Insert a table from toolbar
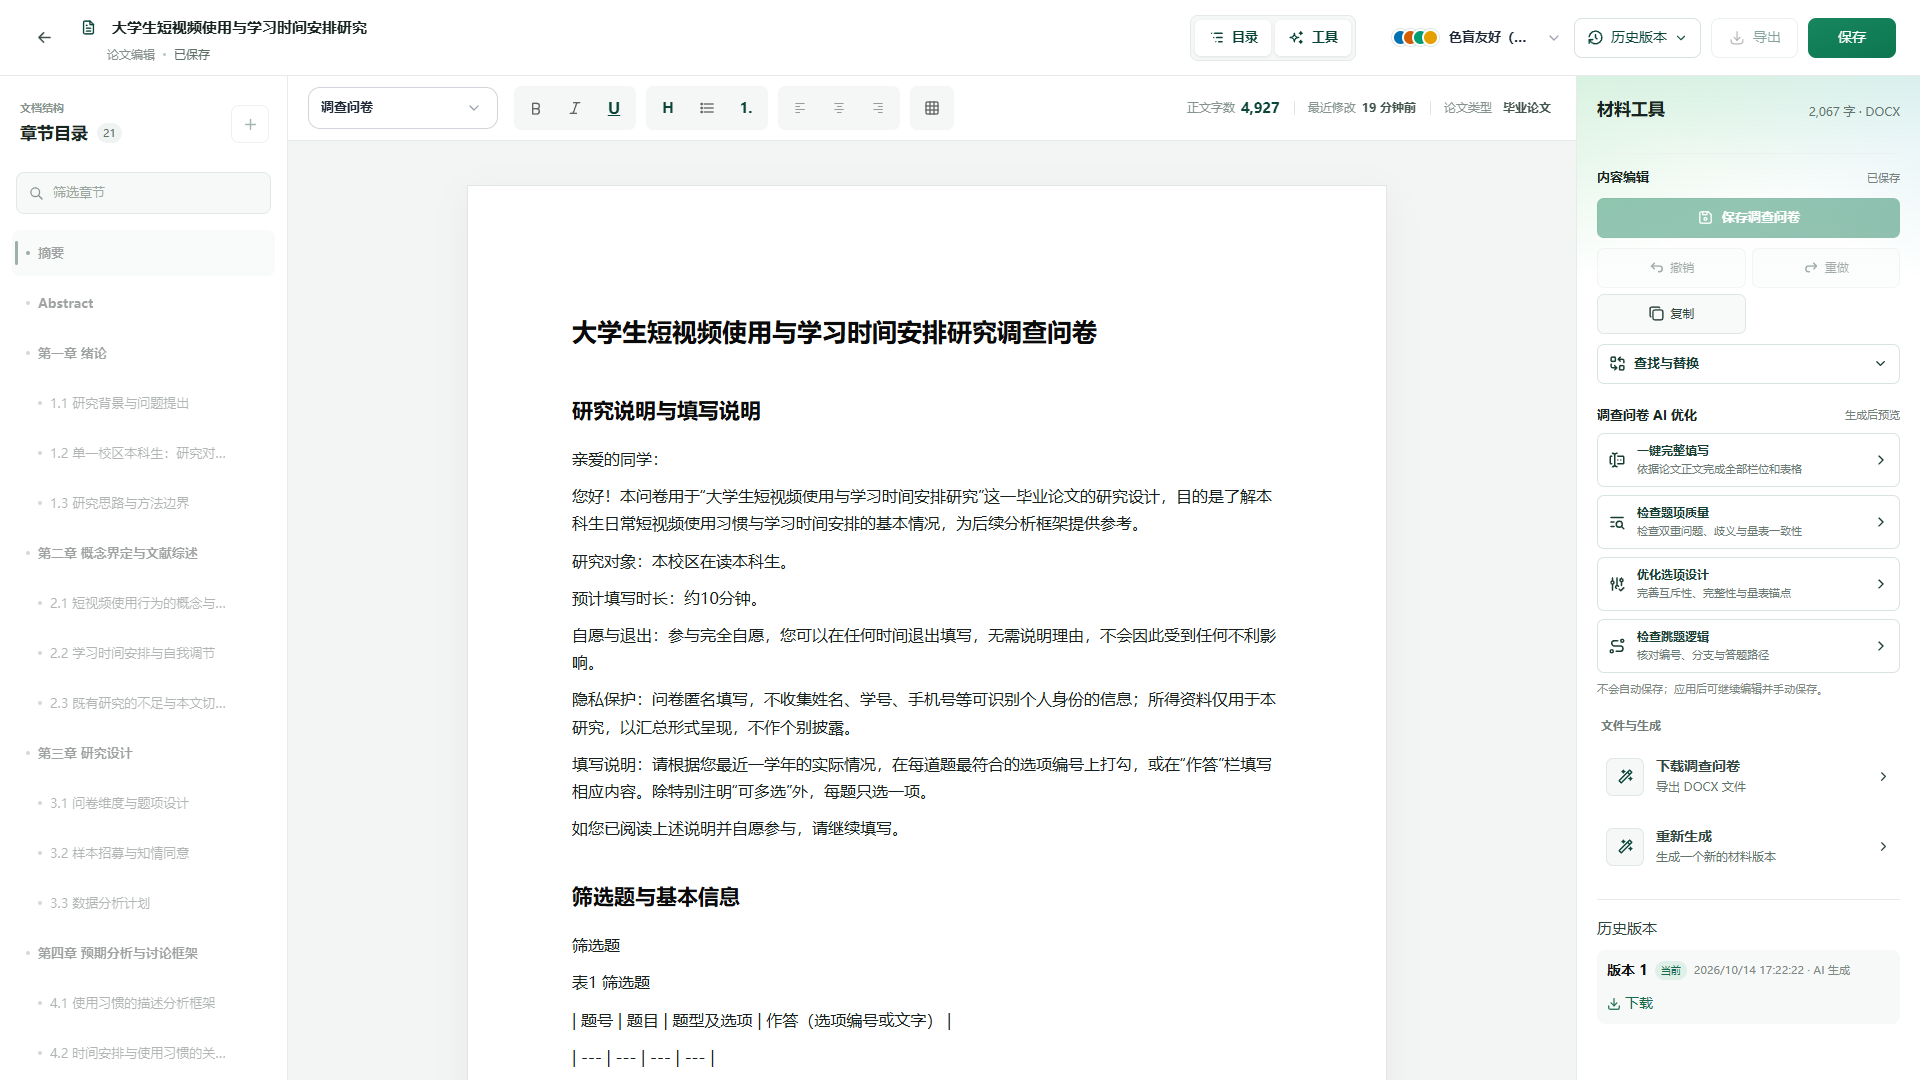This screenshot has width=1920, height=1080. pos(932,108)
